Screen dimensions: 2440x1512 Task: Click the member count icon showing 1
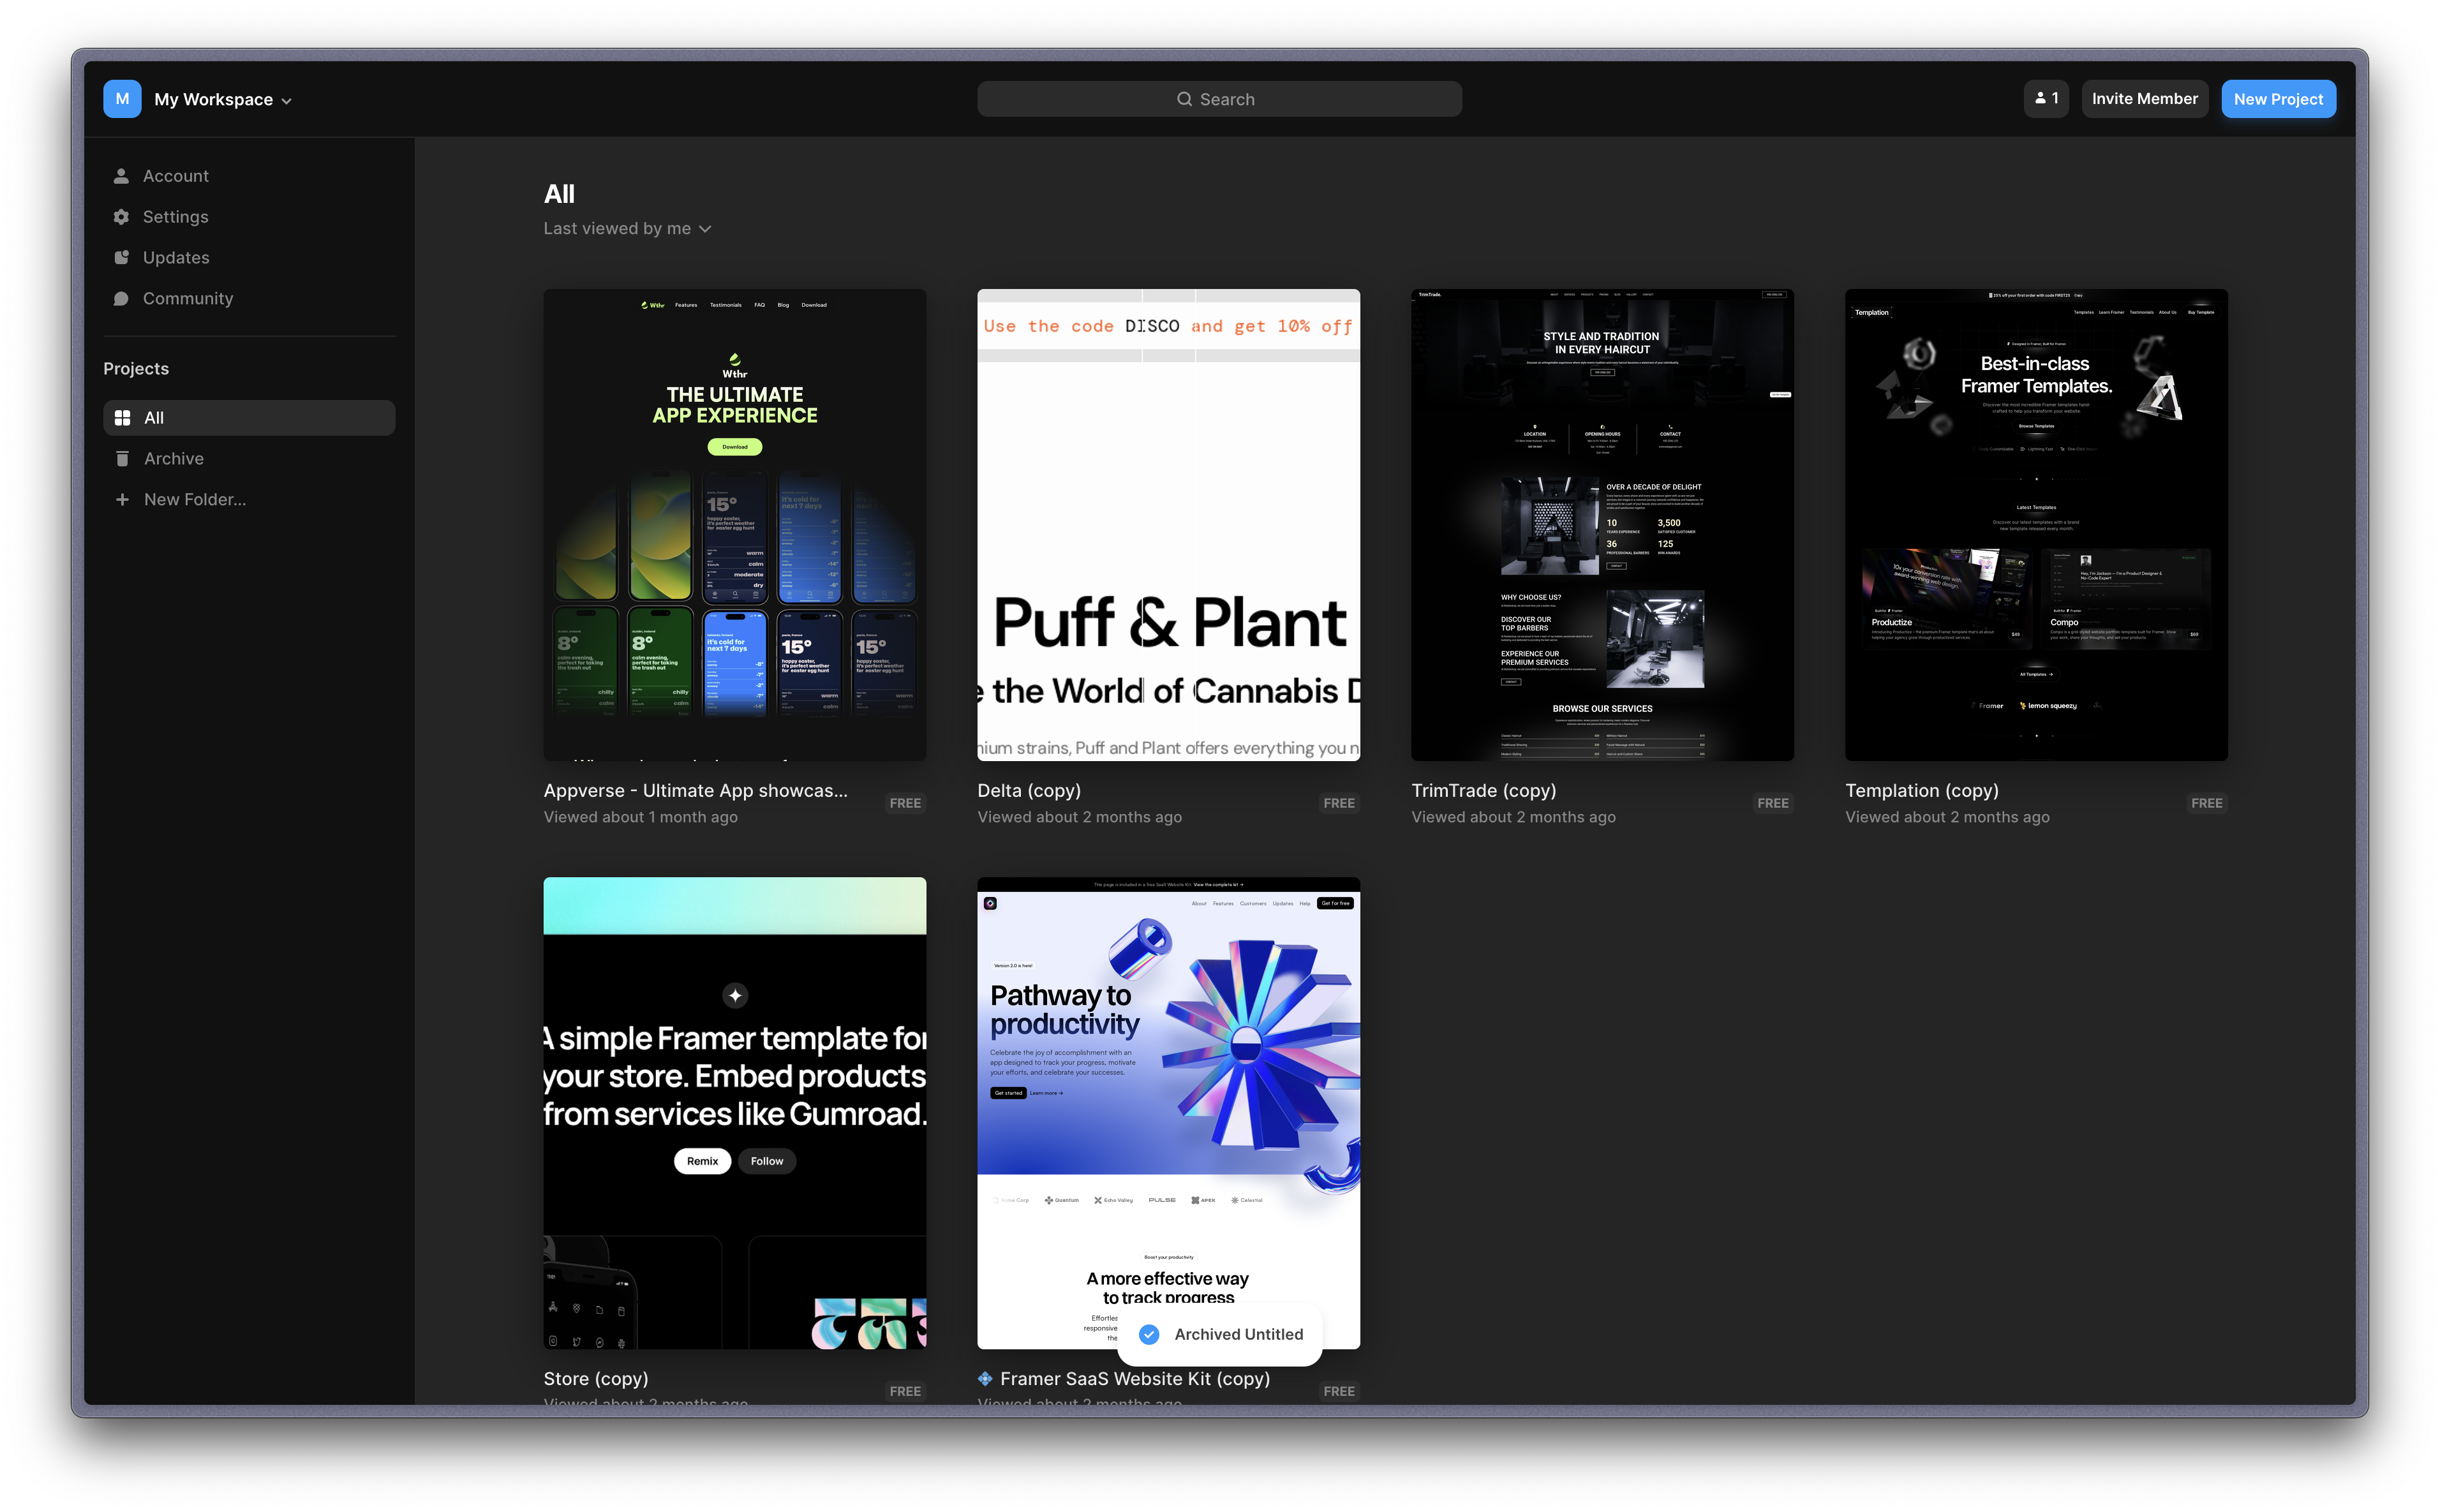click(2046, 98)
